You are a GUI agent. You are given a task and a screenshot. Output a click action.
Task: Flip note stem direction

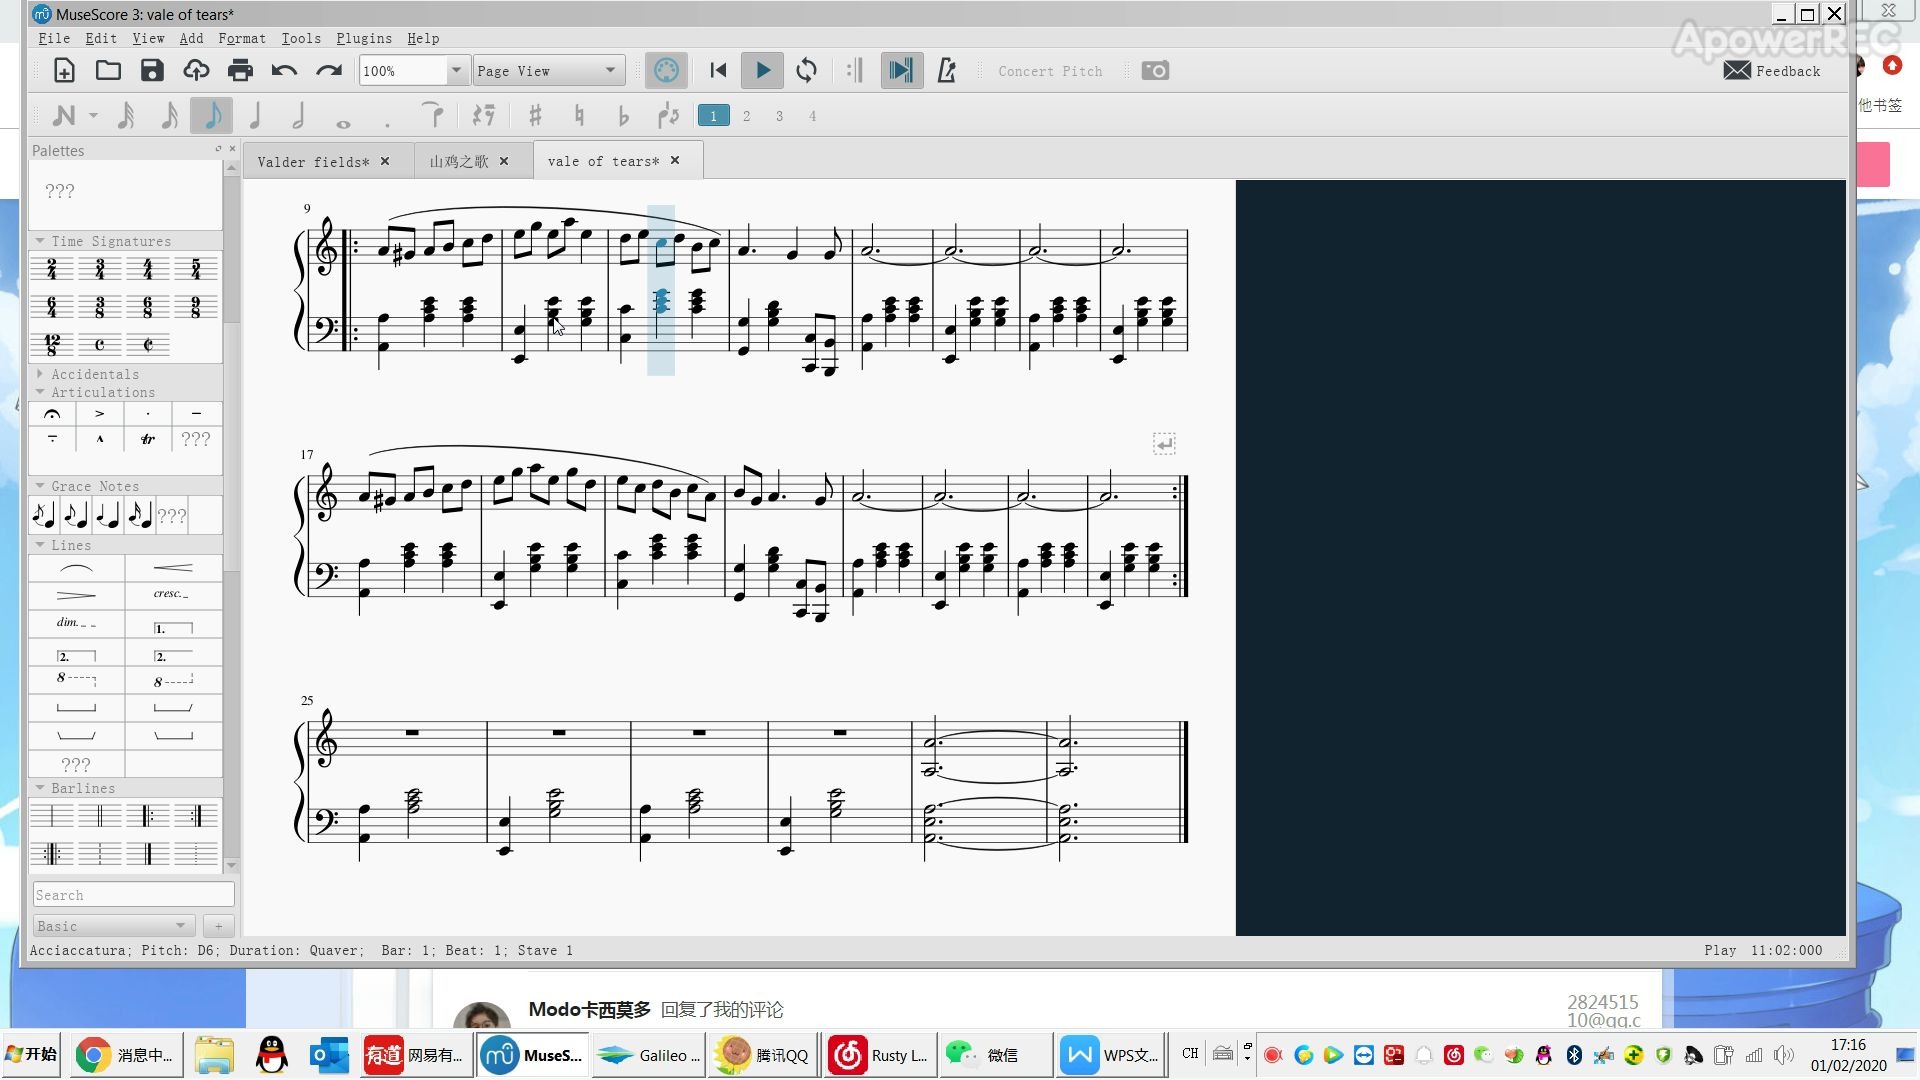668,116
